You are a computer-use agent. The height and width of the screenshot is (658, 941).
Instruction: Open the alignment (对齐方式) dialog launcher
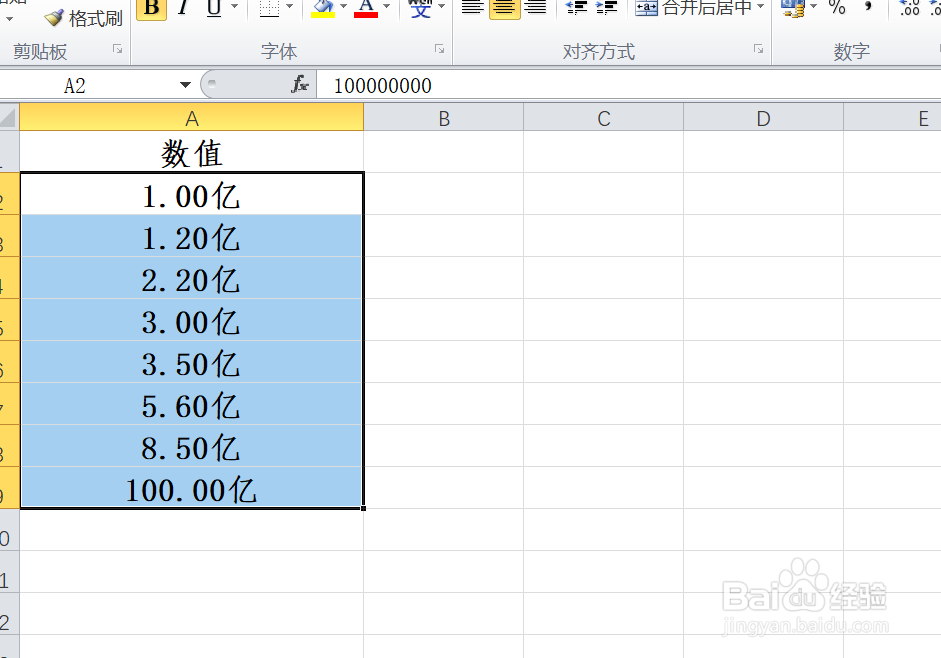[x=759, y=49]
